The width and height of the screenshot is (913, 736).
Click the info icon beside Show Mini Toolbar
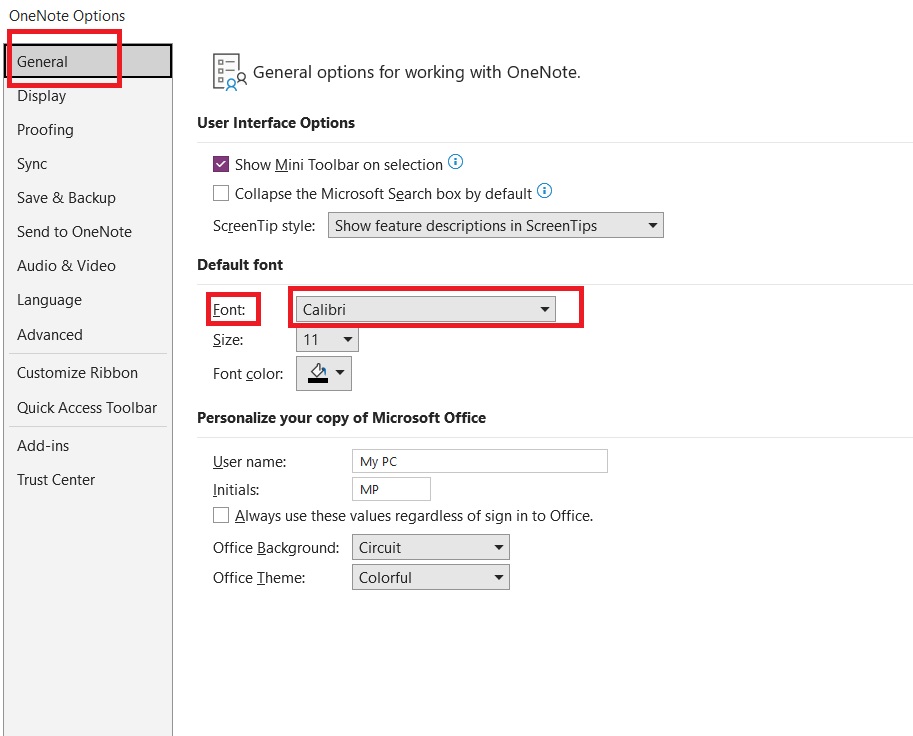click(456, 164)
